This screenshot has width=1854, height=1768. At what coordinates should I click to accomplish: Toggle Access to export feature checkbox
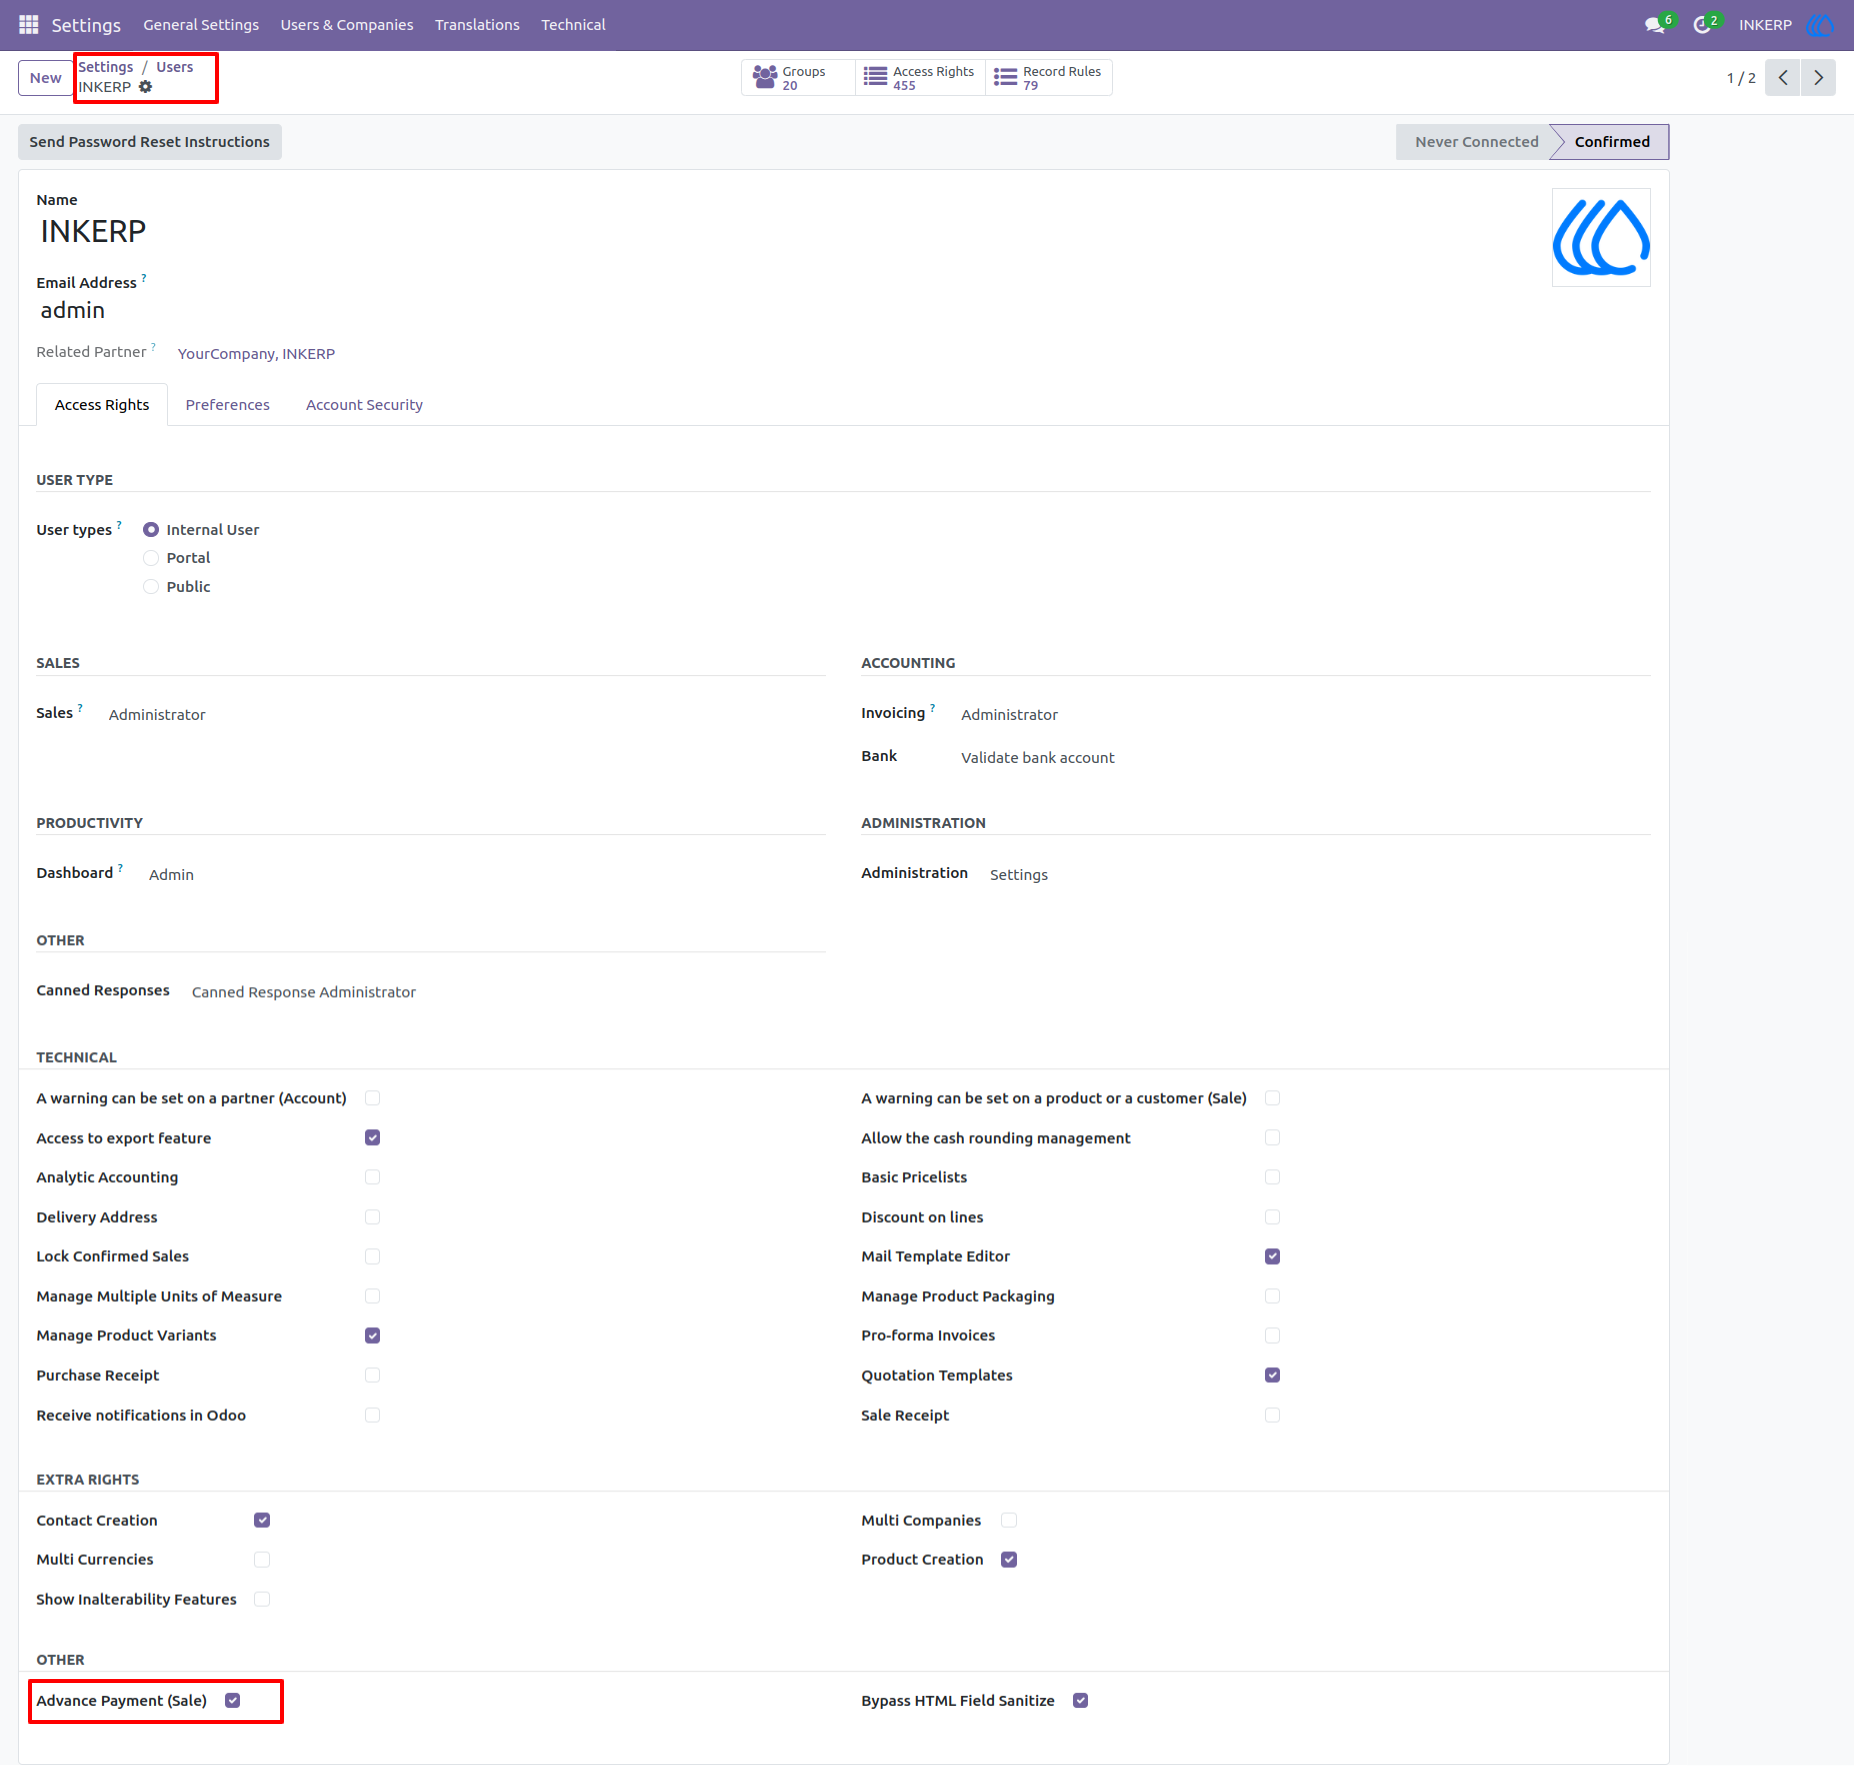click(373, 1138)
